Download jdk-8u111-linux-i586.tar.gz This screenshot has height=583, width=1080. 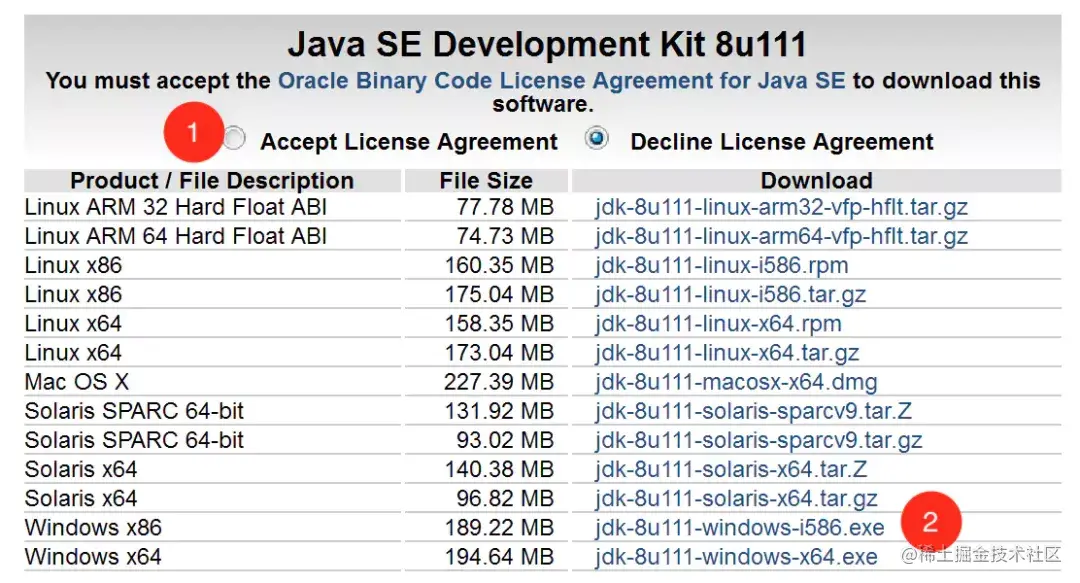[731, 294]
